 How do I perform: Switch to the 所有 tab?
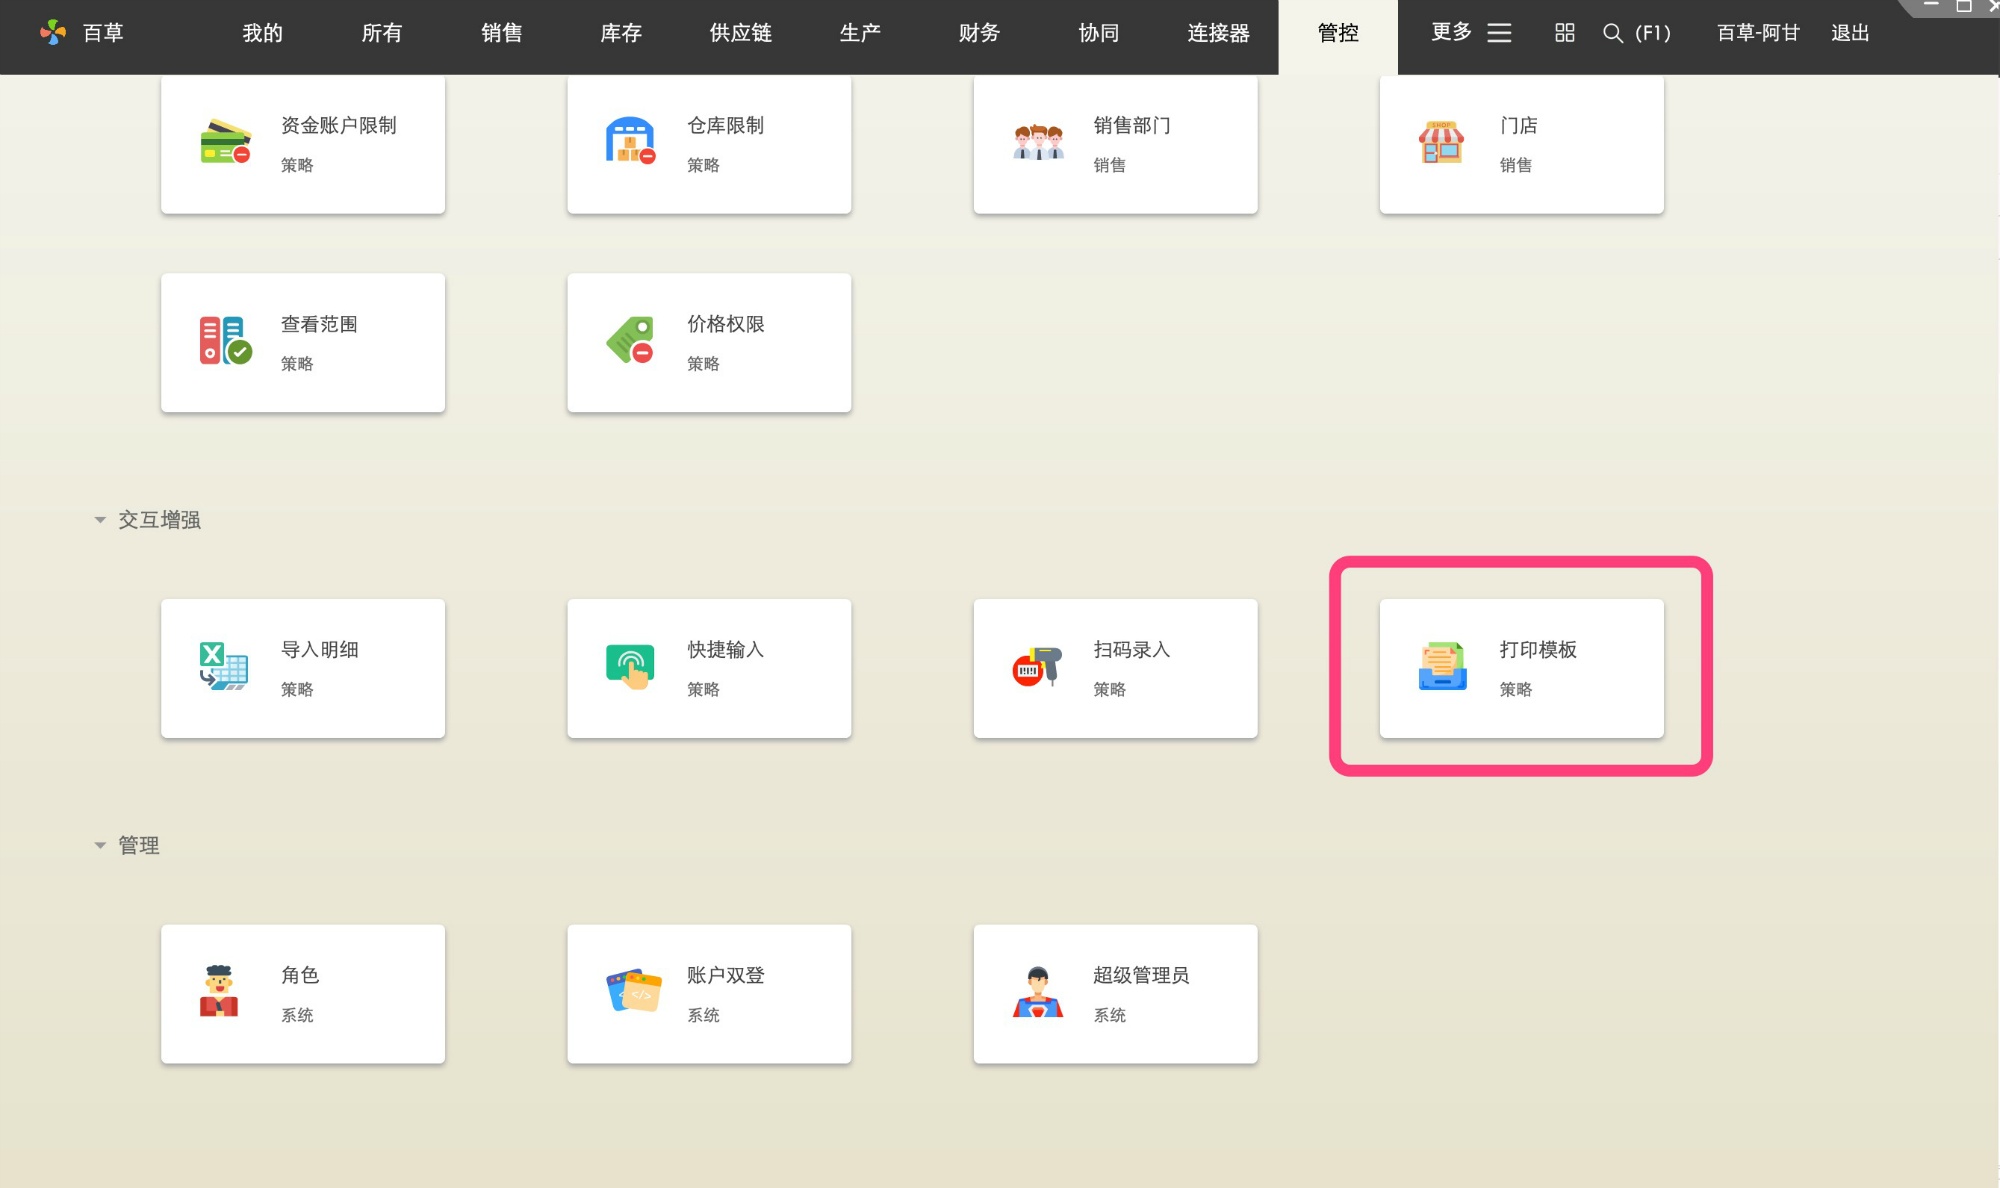point(382,33)
